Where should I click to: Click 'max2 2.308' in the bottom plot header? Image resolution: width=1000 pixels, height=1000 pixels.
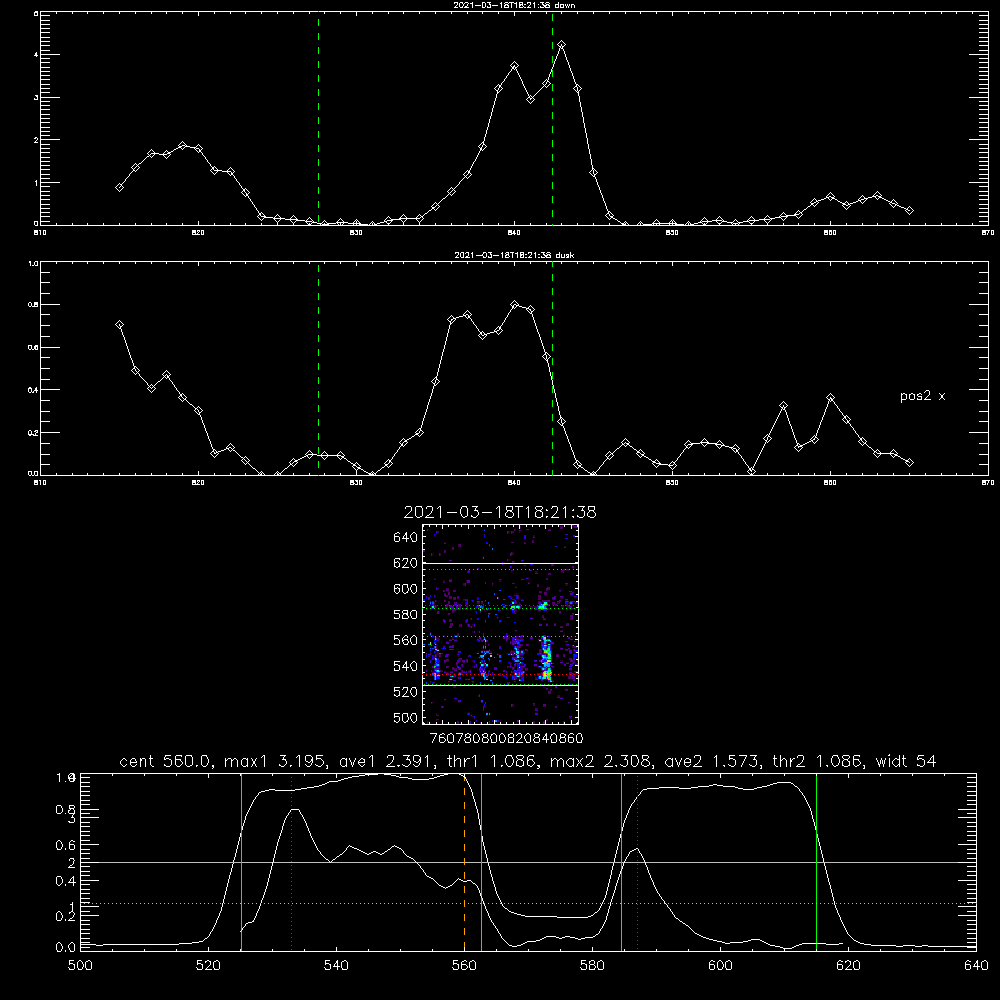tap(602, 761)
